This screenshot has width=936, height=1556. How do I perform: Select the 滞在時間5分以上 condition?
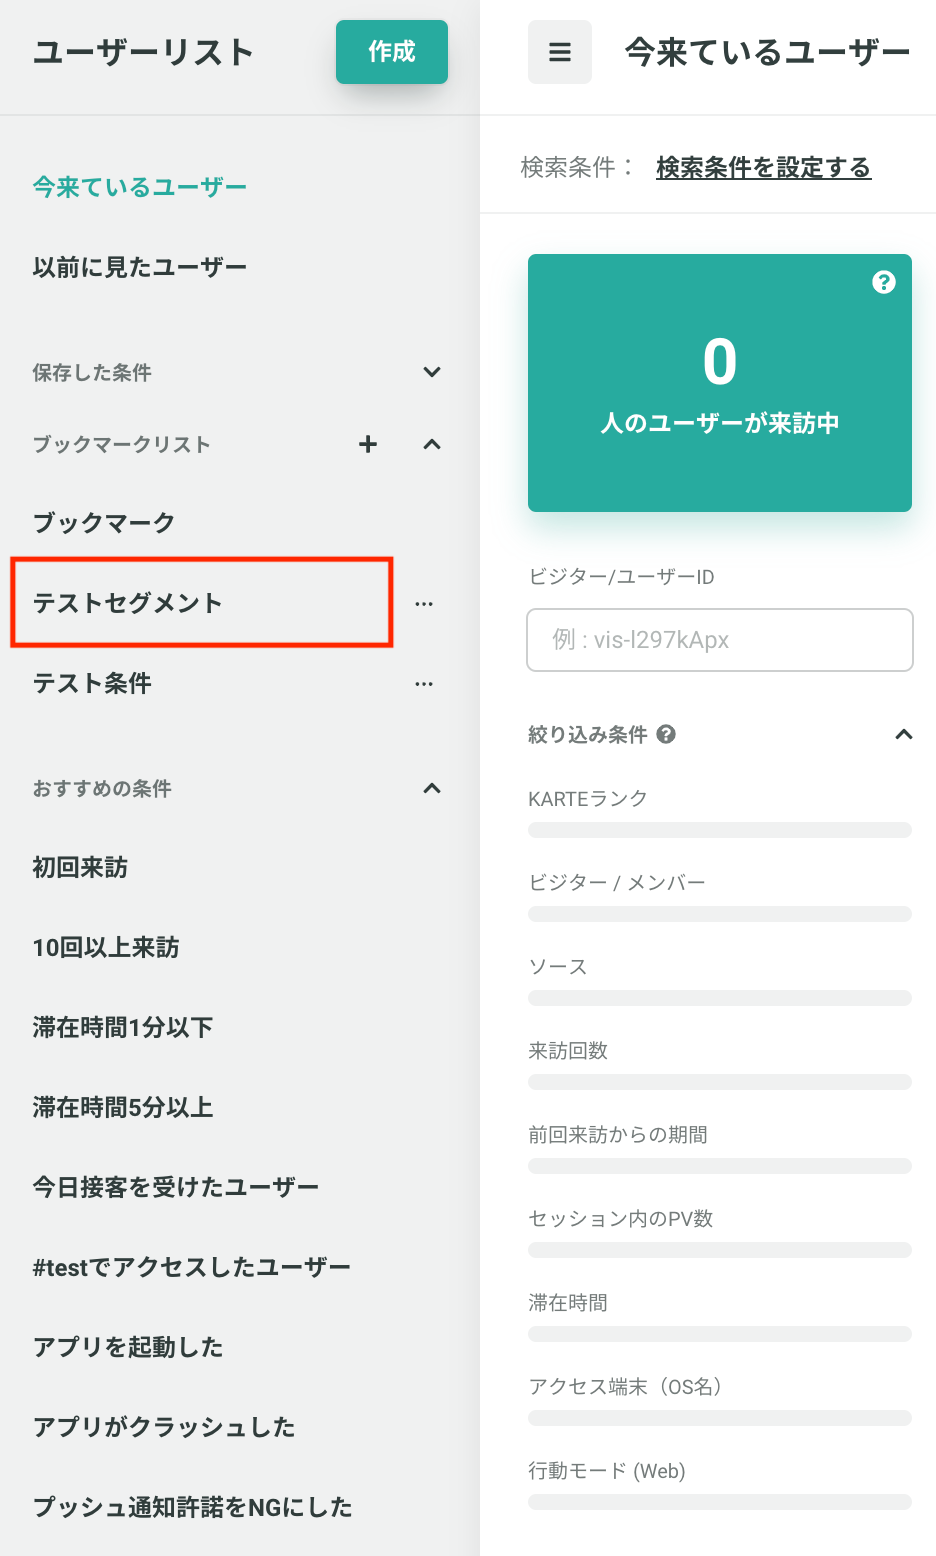(123, 1107)
